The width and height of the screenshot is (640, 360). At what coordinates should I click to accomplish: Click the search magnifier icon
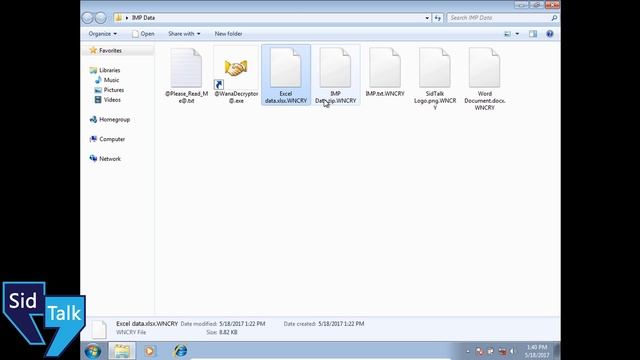[554, 18]
